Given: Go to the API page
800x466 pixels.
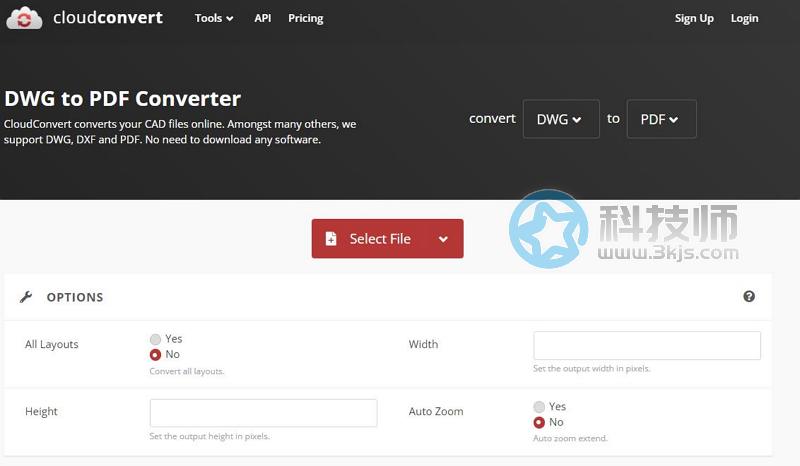Looking at the screenshot, I should [263, 18].
